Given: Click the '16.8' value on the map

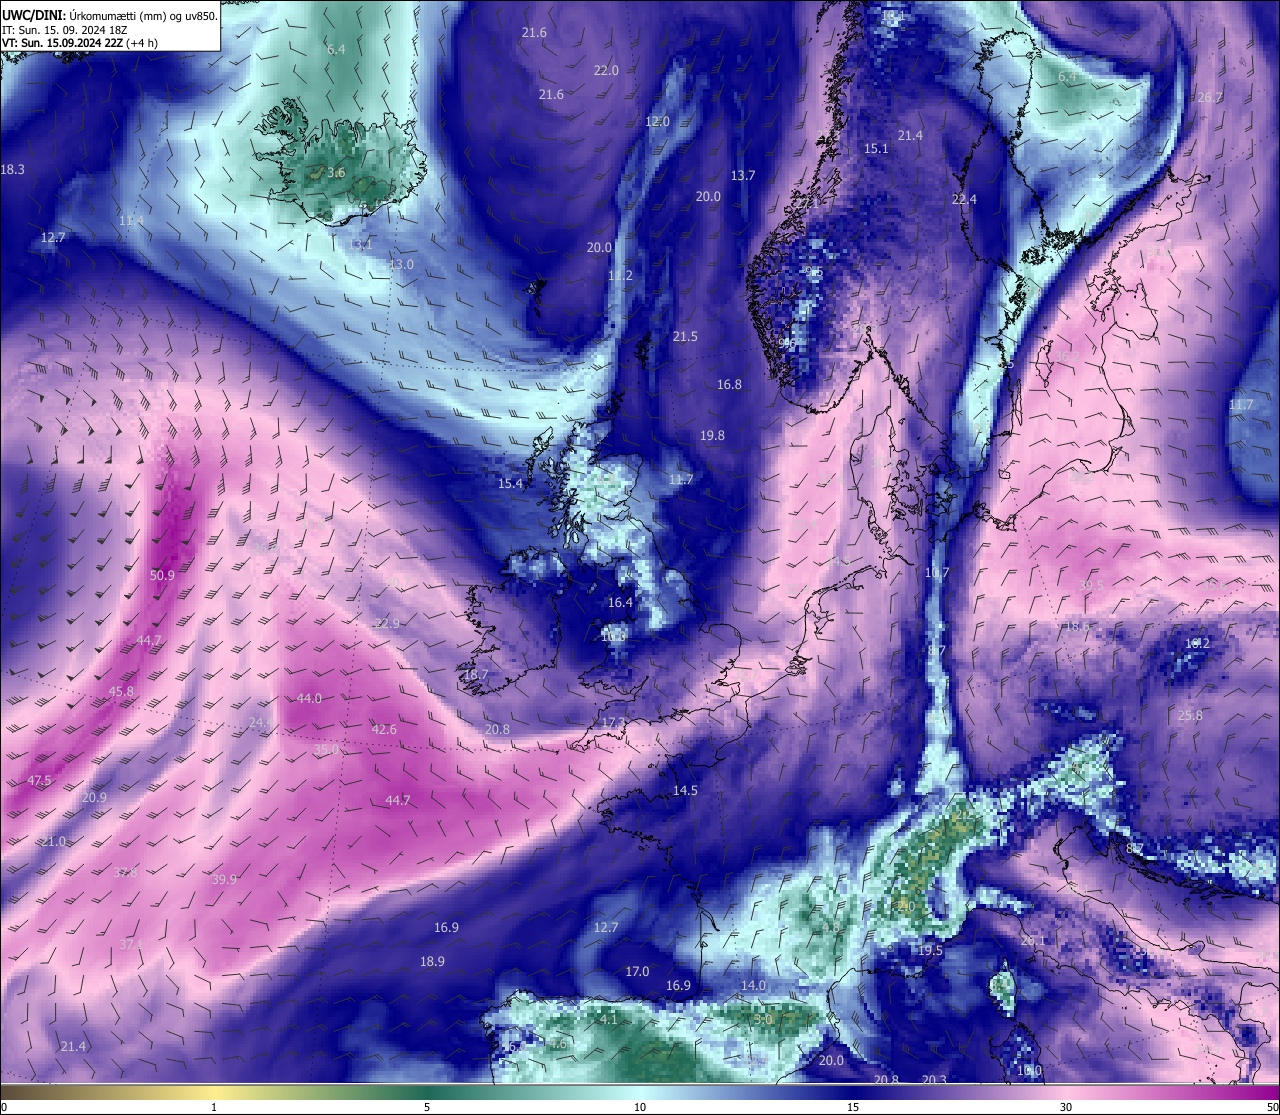Looking at the screenshot, I should 729,384.
